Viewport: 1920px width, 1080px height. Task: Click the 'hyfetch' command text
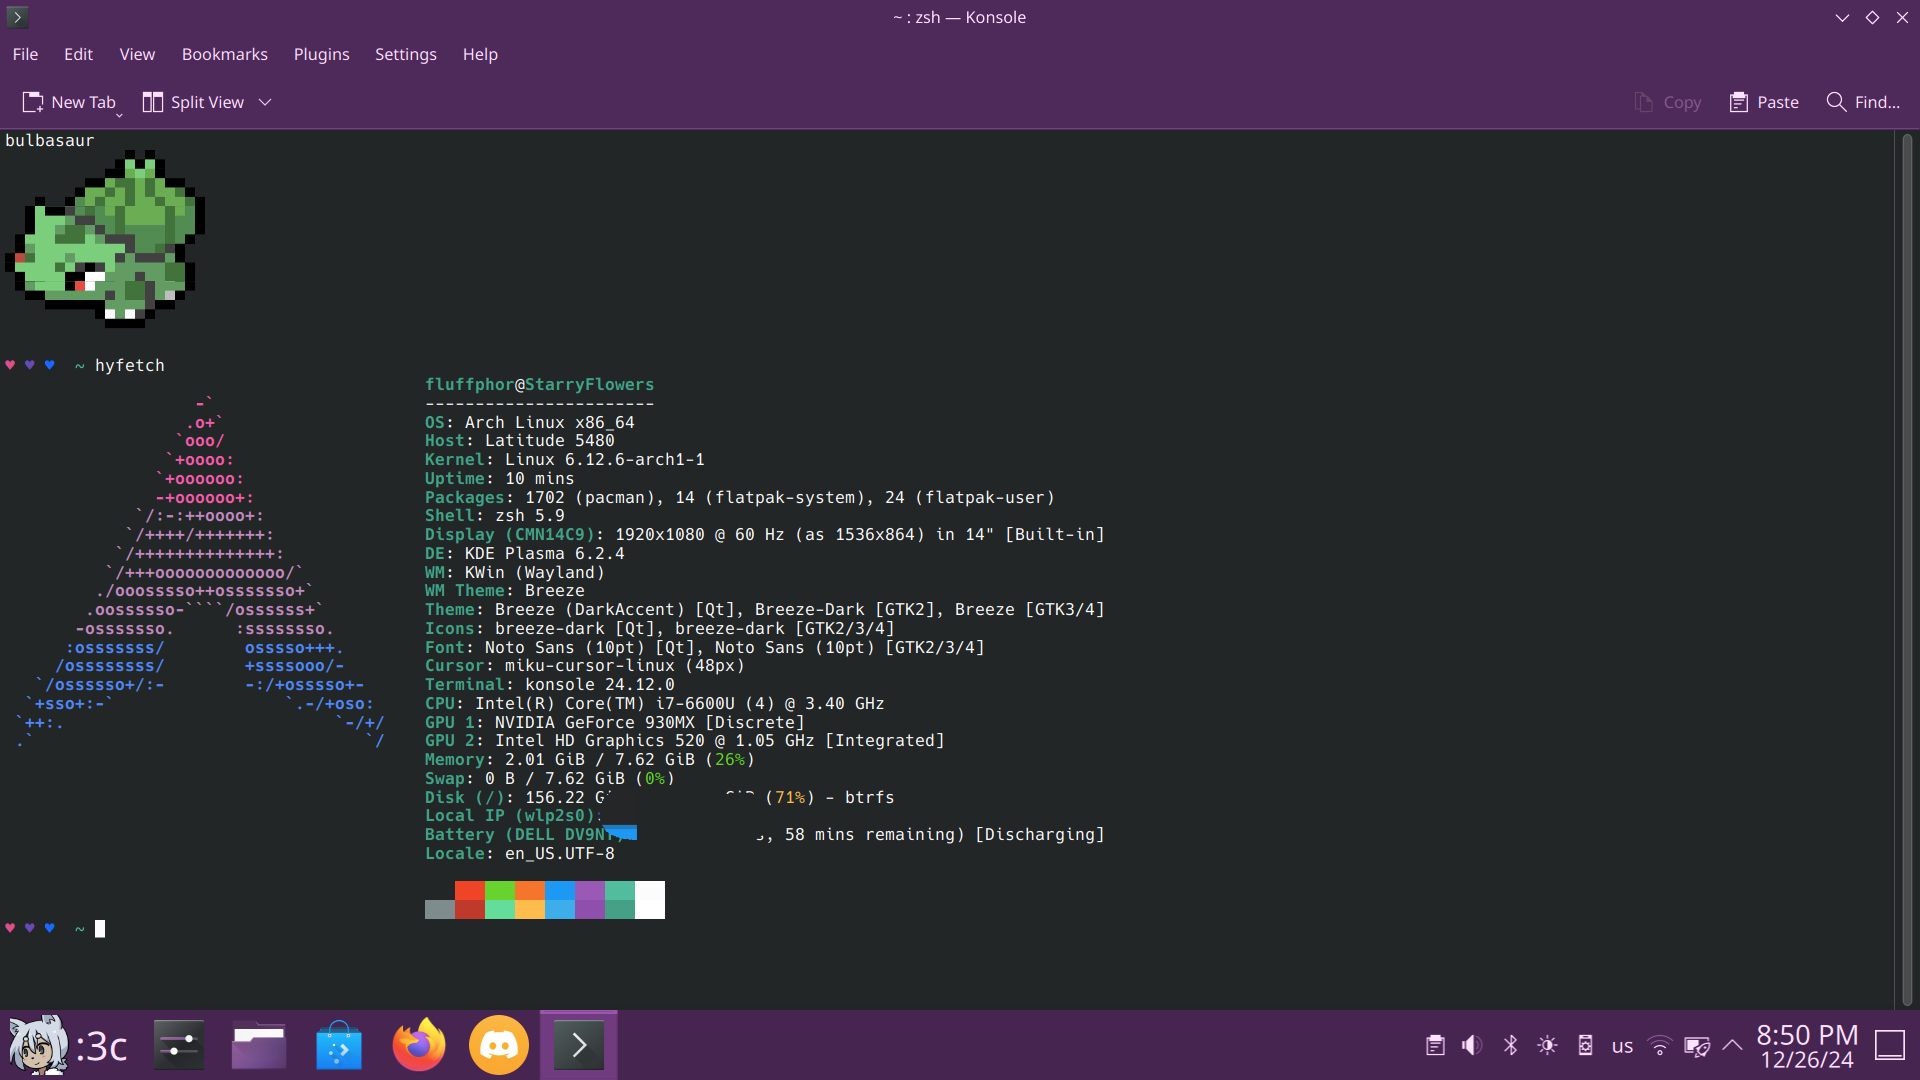[130, 366]
